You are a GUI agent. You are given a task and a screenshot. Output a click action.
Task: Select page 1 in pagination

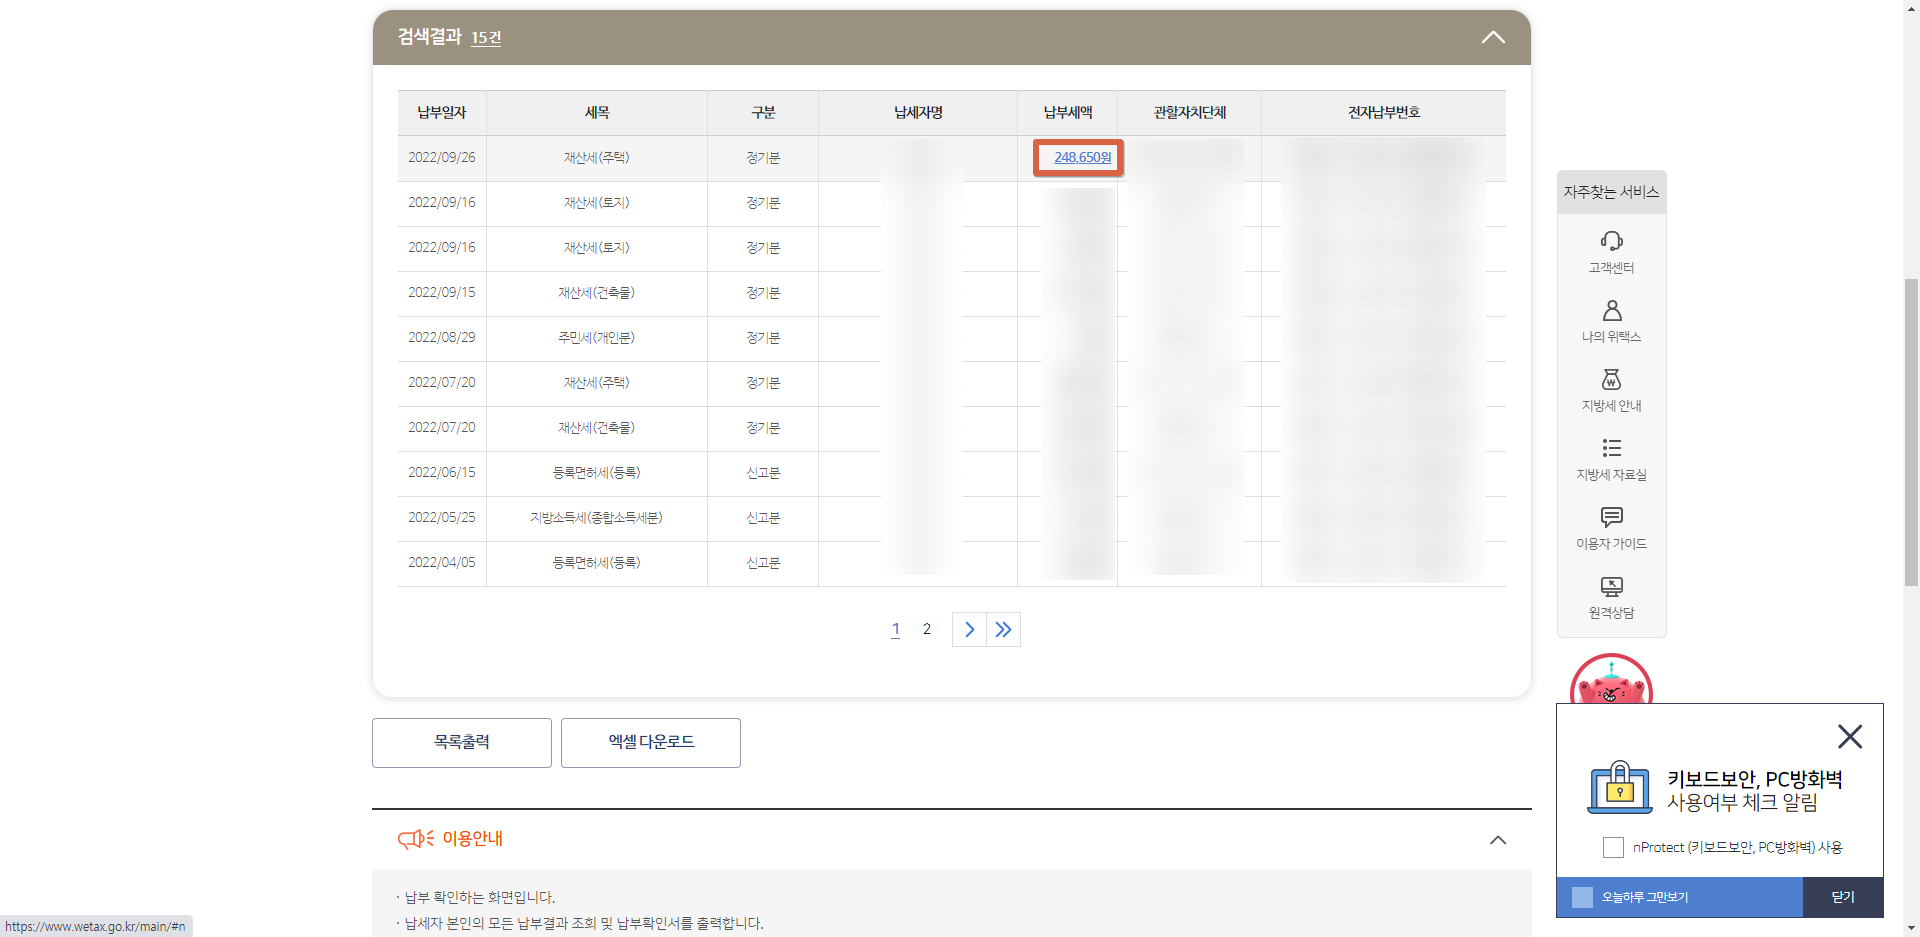tap(896, 629)
